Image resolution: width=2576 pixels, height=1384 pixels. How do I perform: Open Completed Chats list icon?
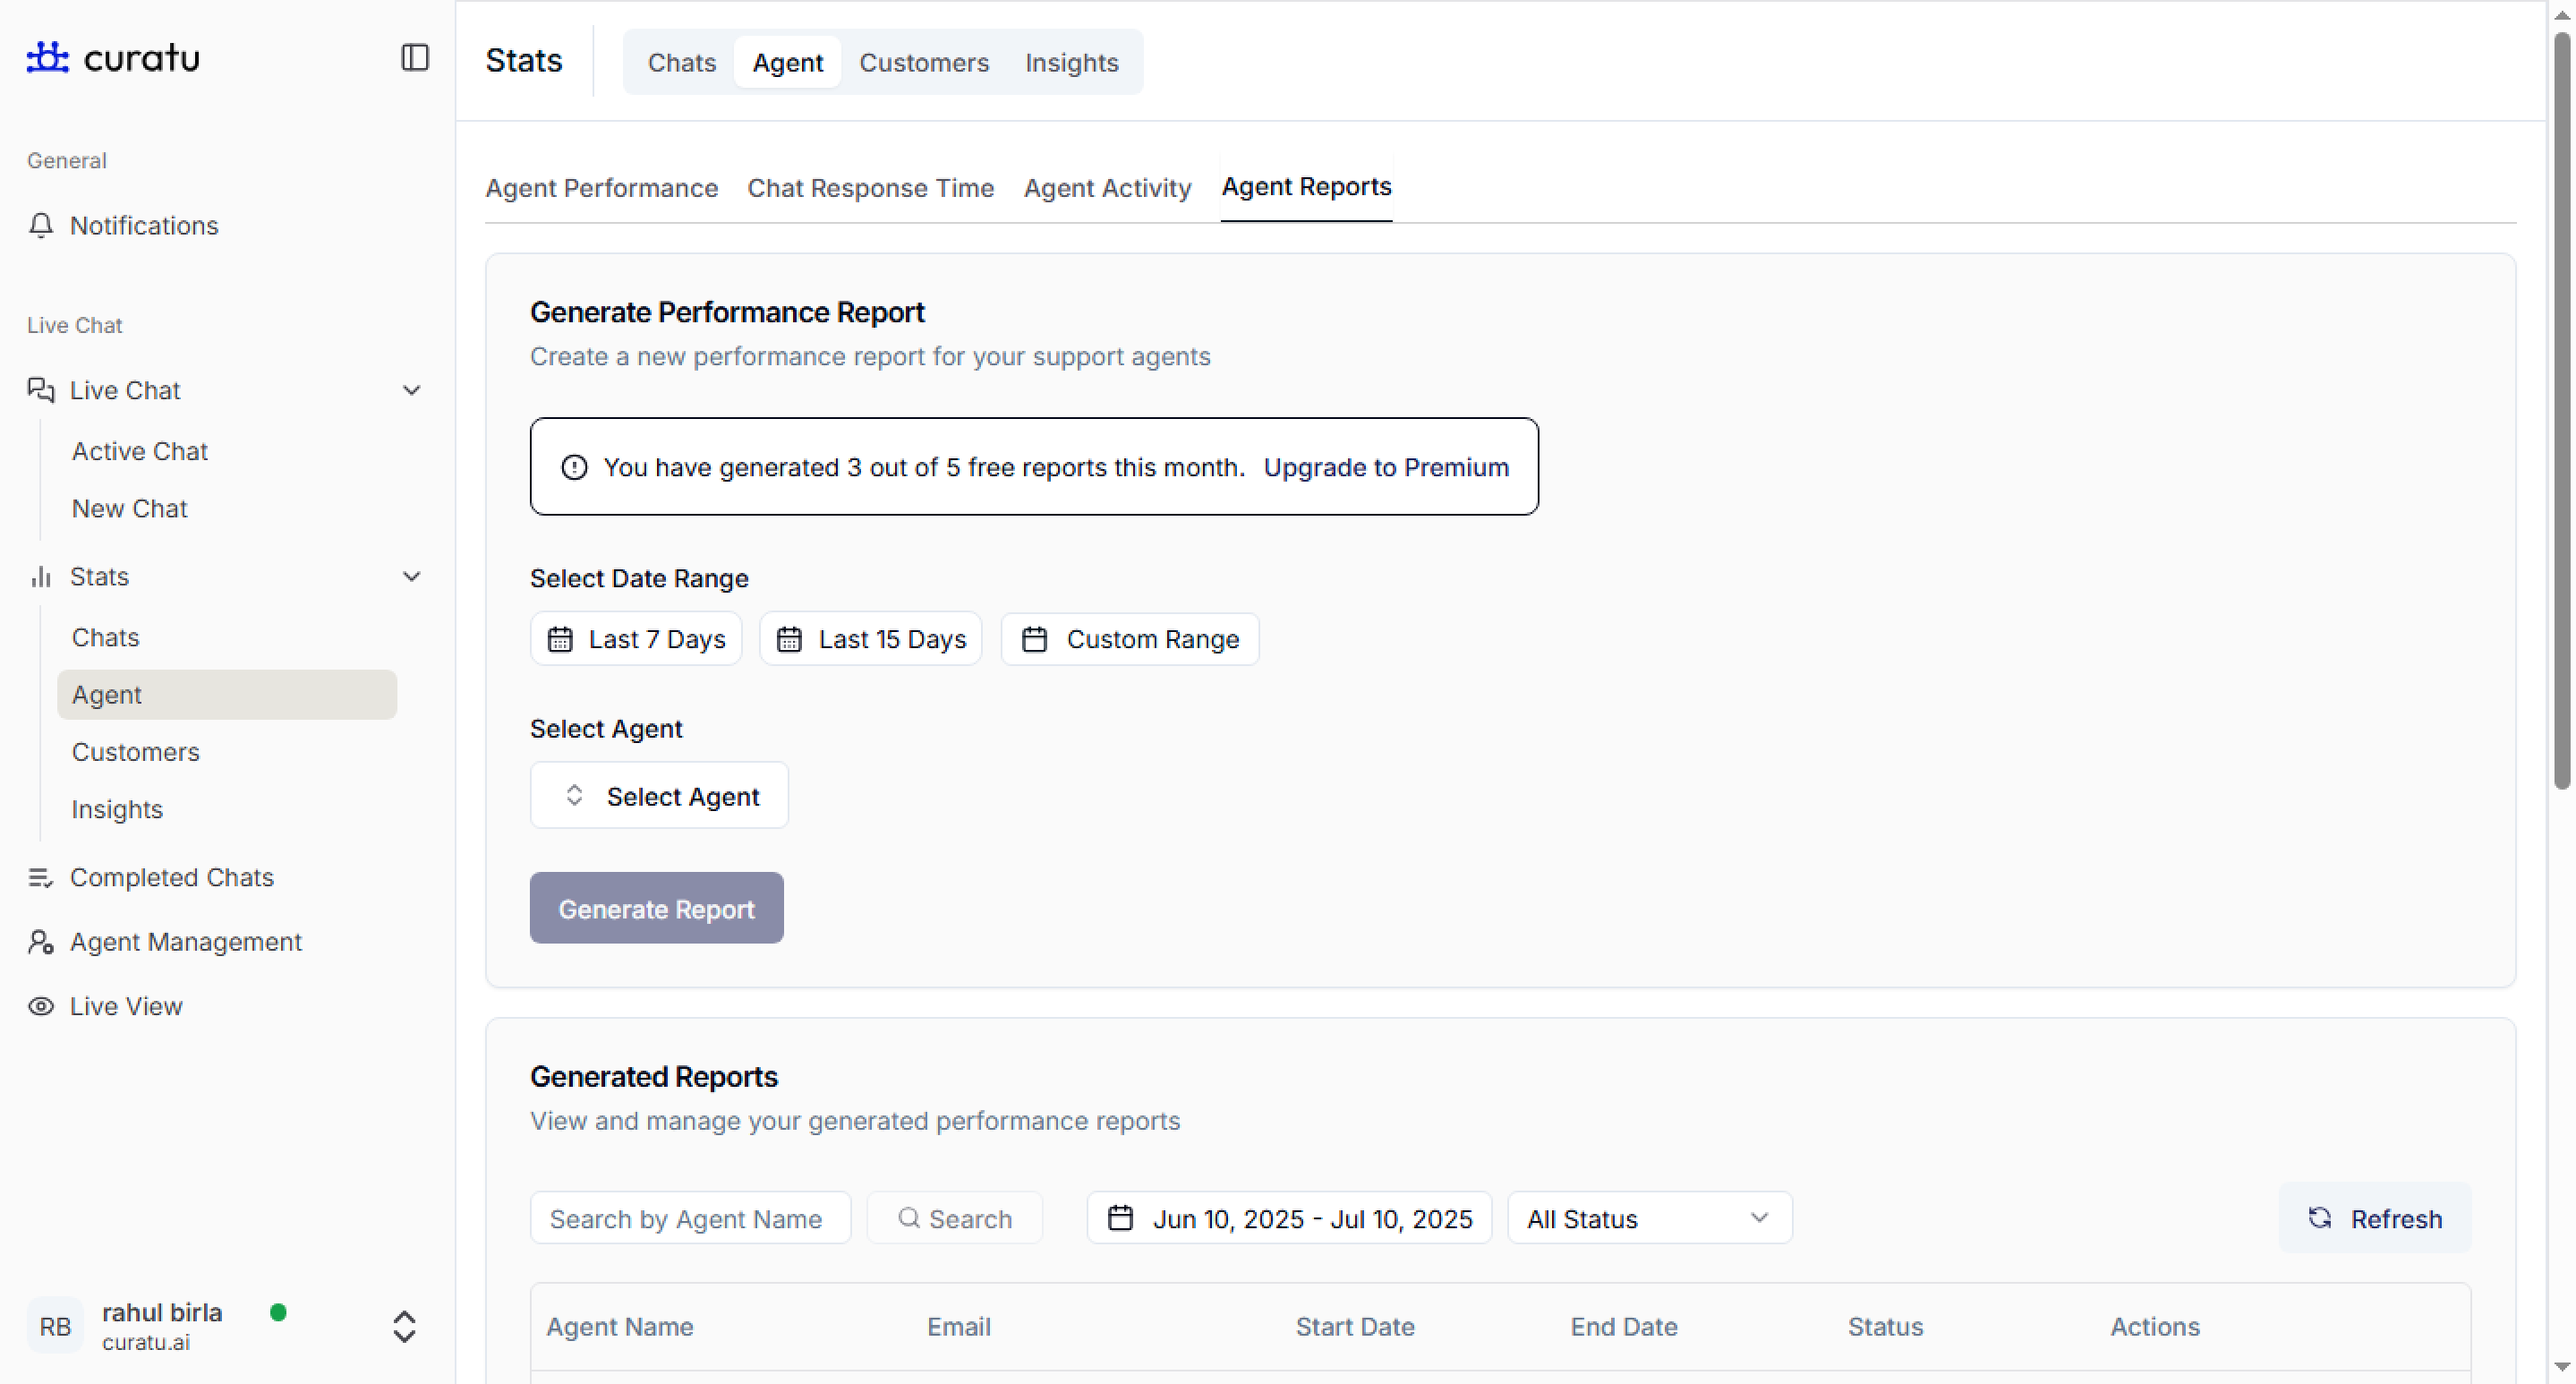click(x=41, y=877)
